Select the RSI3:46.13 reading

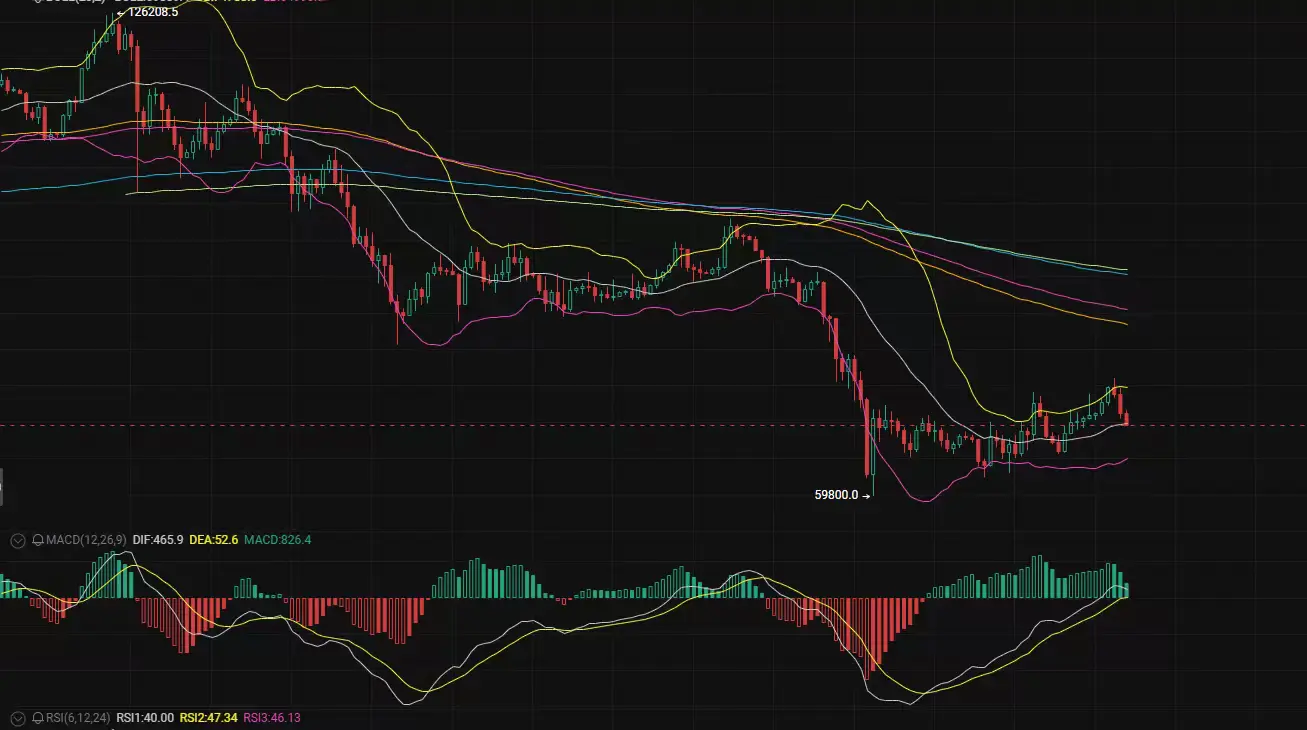[x=273, y=718]
